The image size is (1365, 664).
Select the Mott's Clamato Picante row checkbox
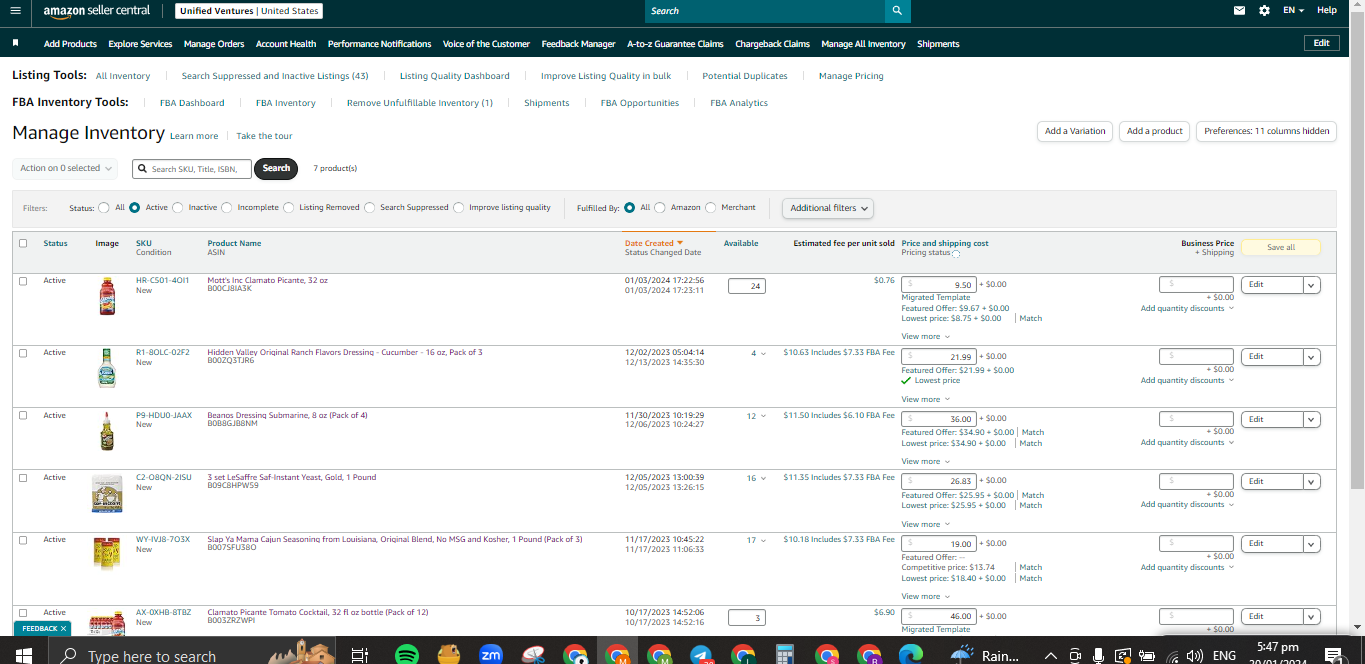click(x=23, y=281)
